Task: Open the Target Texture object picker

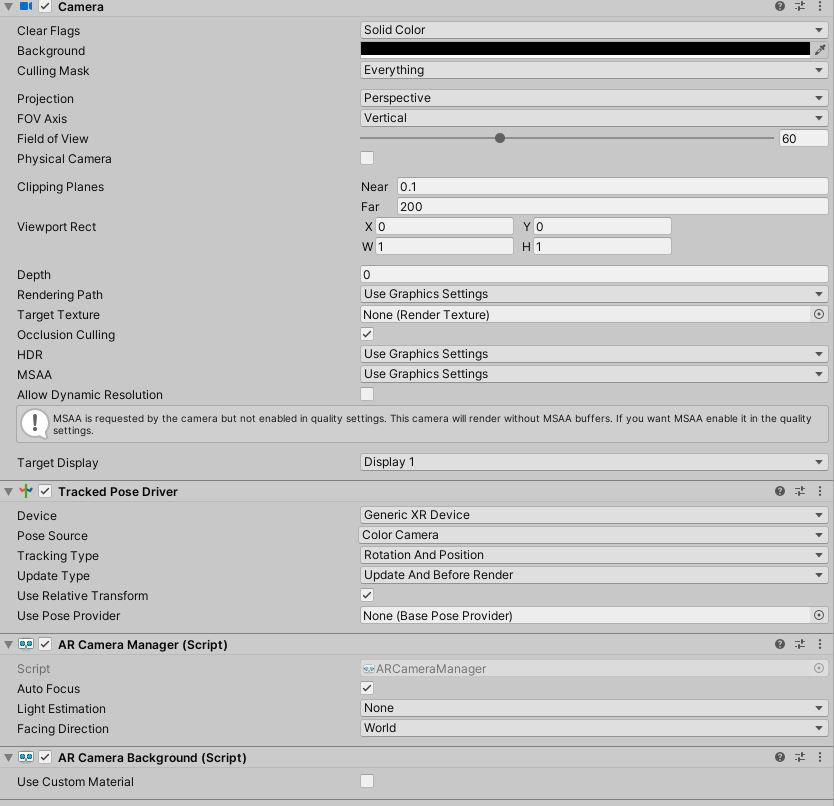Action: click(x=821, y=314)
